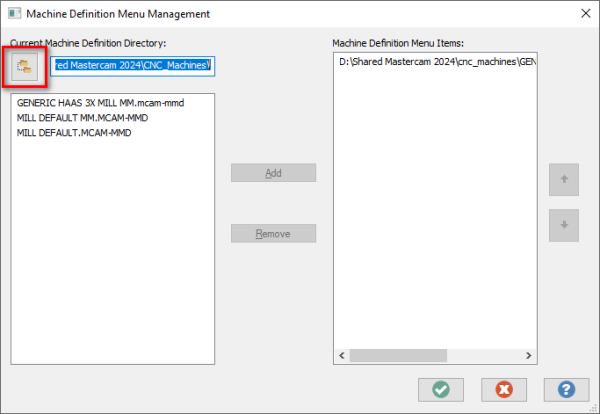Click the red X cancel button
The width and height of the screenshot is (600, 414).
[504, 390]
